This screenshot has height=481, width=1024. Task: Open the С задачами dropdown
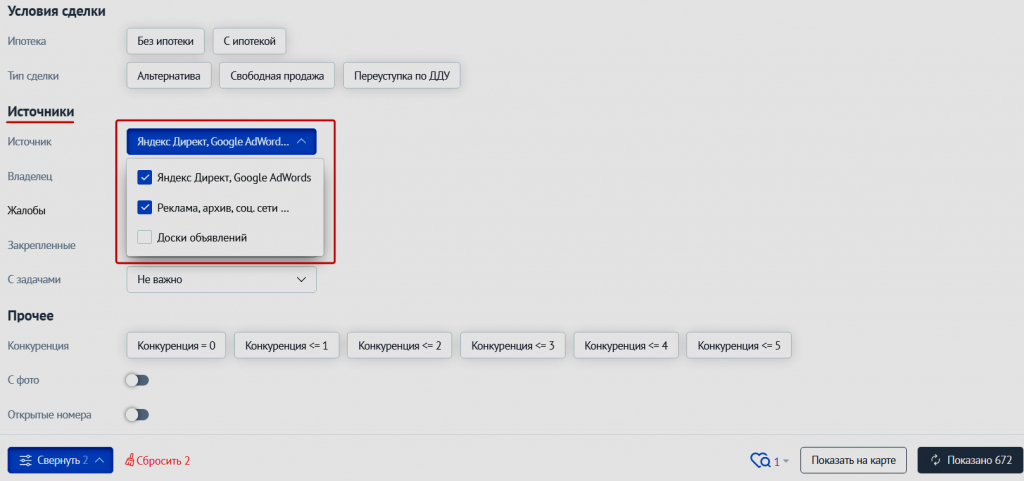tap(221, 280)
